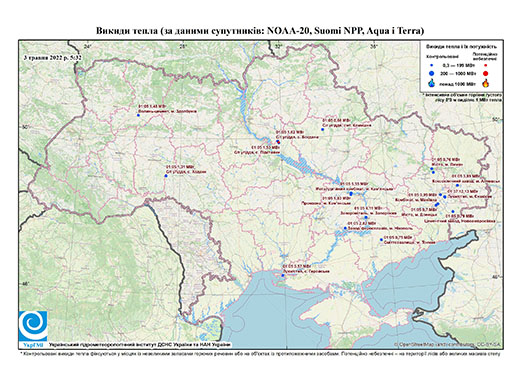Select the large red circle in legend

[x=485, y=74]
